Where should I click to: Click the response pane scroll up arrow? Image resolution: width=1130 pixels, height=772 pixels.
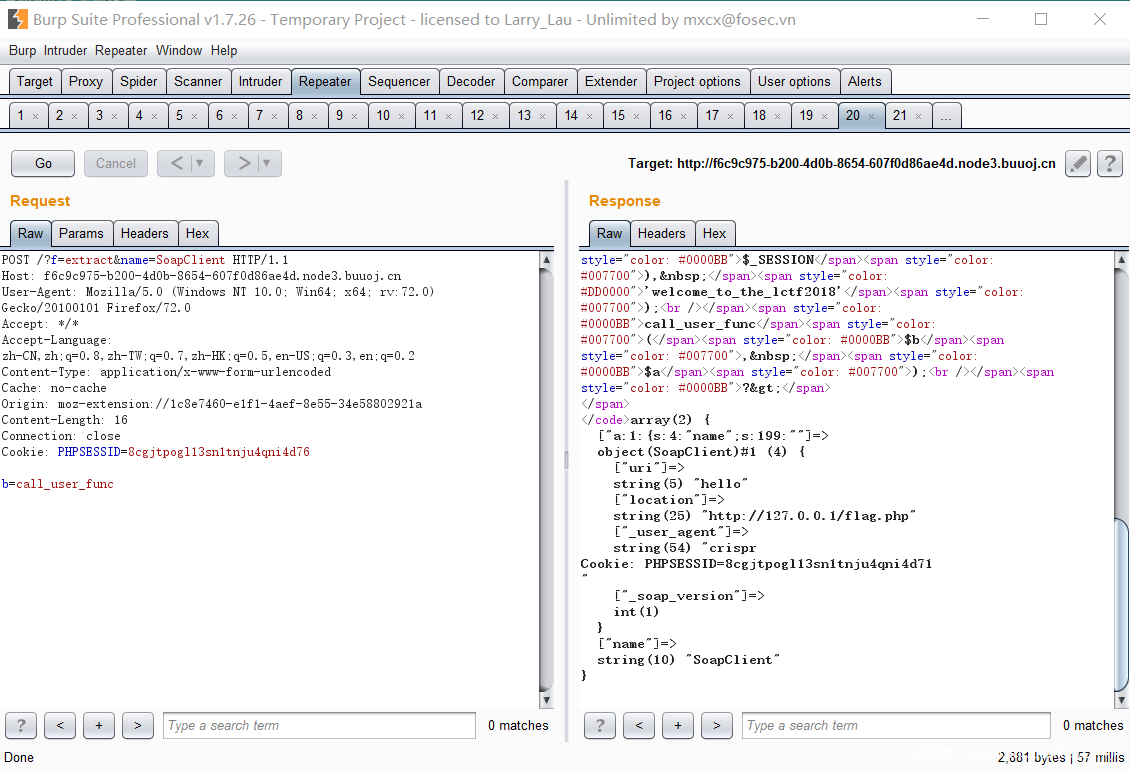pos(1121,259)
